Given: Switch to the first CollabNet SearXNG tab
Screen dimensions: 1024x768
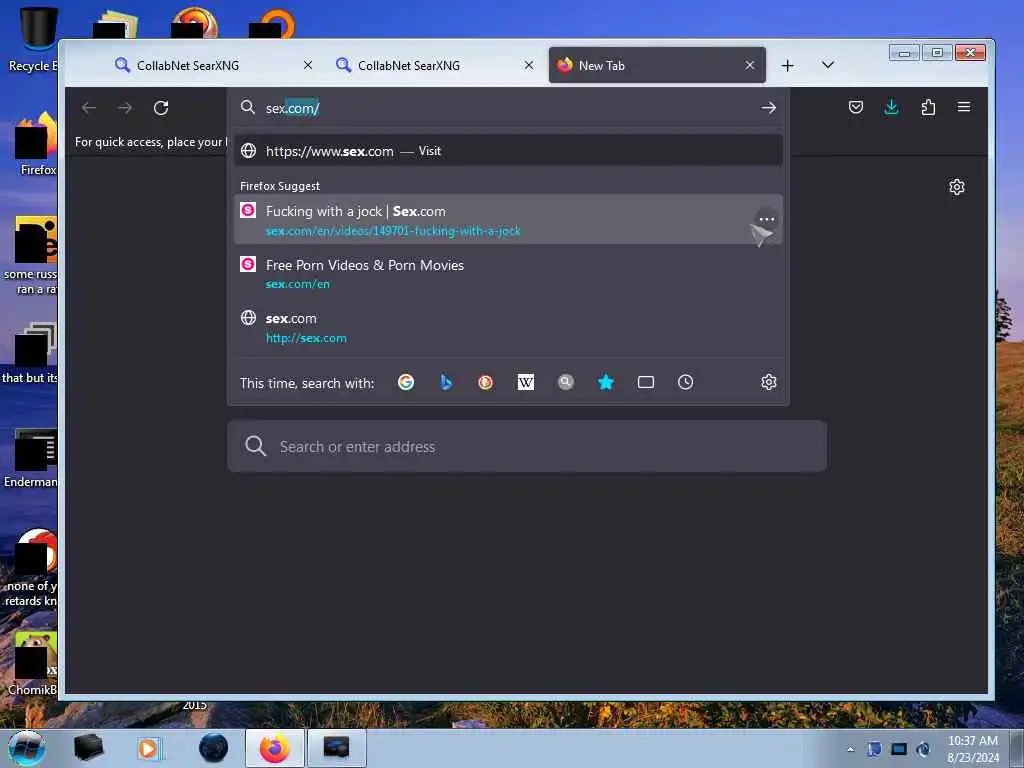Looking at the screenshot, I should [x=212, y=65].
